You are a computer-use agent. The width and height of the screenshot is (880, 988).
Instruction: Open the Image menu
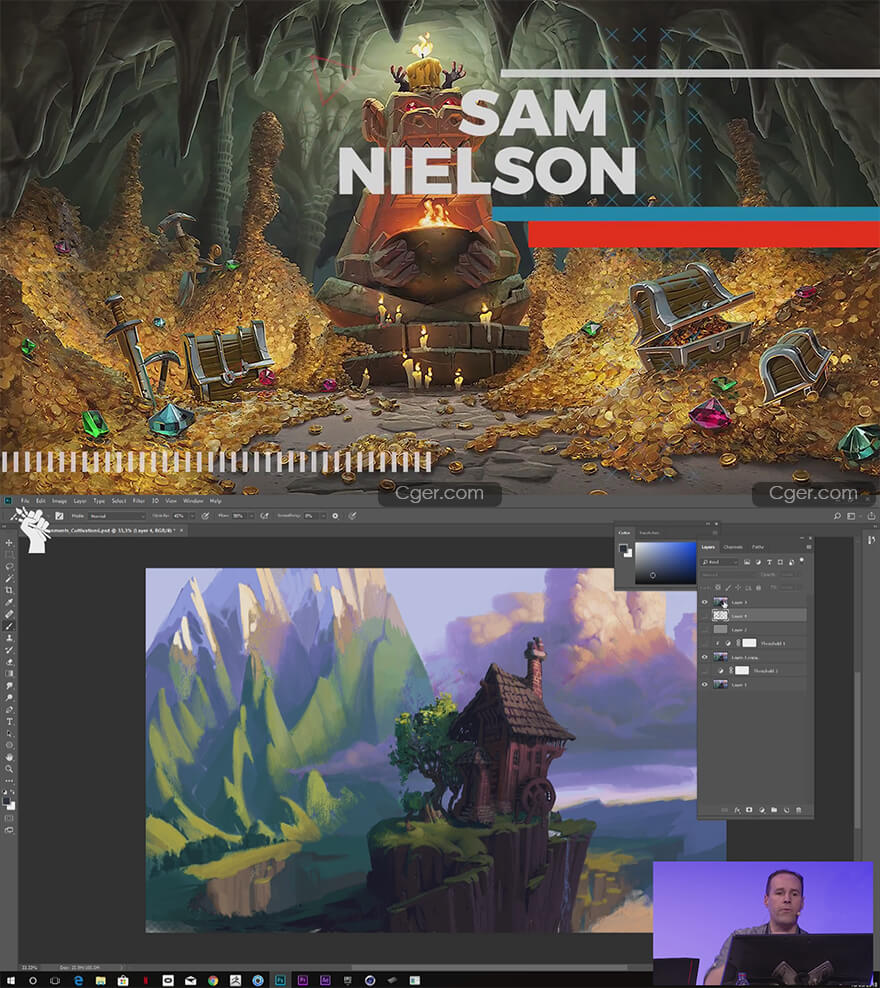pyautogui.click(x=59, y=501)
